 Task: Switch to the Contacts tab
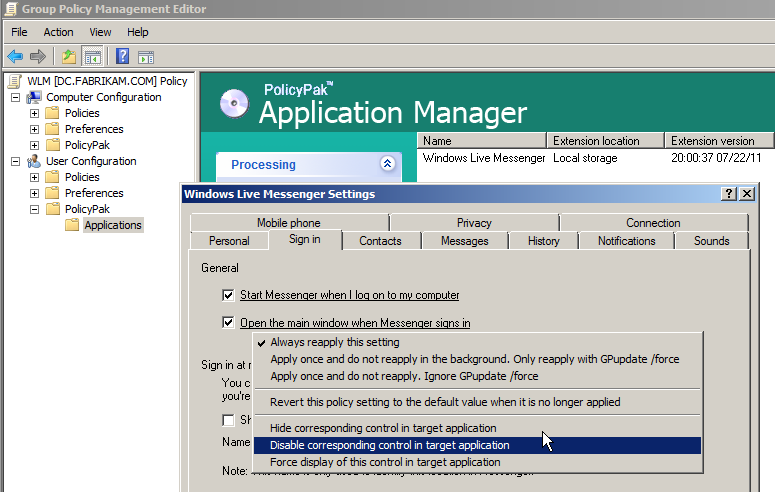pyautogui.click(x=380, y=241)
